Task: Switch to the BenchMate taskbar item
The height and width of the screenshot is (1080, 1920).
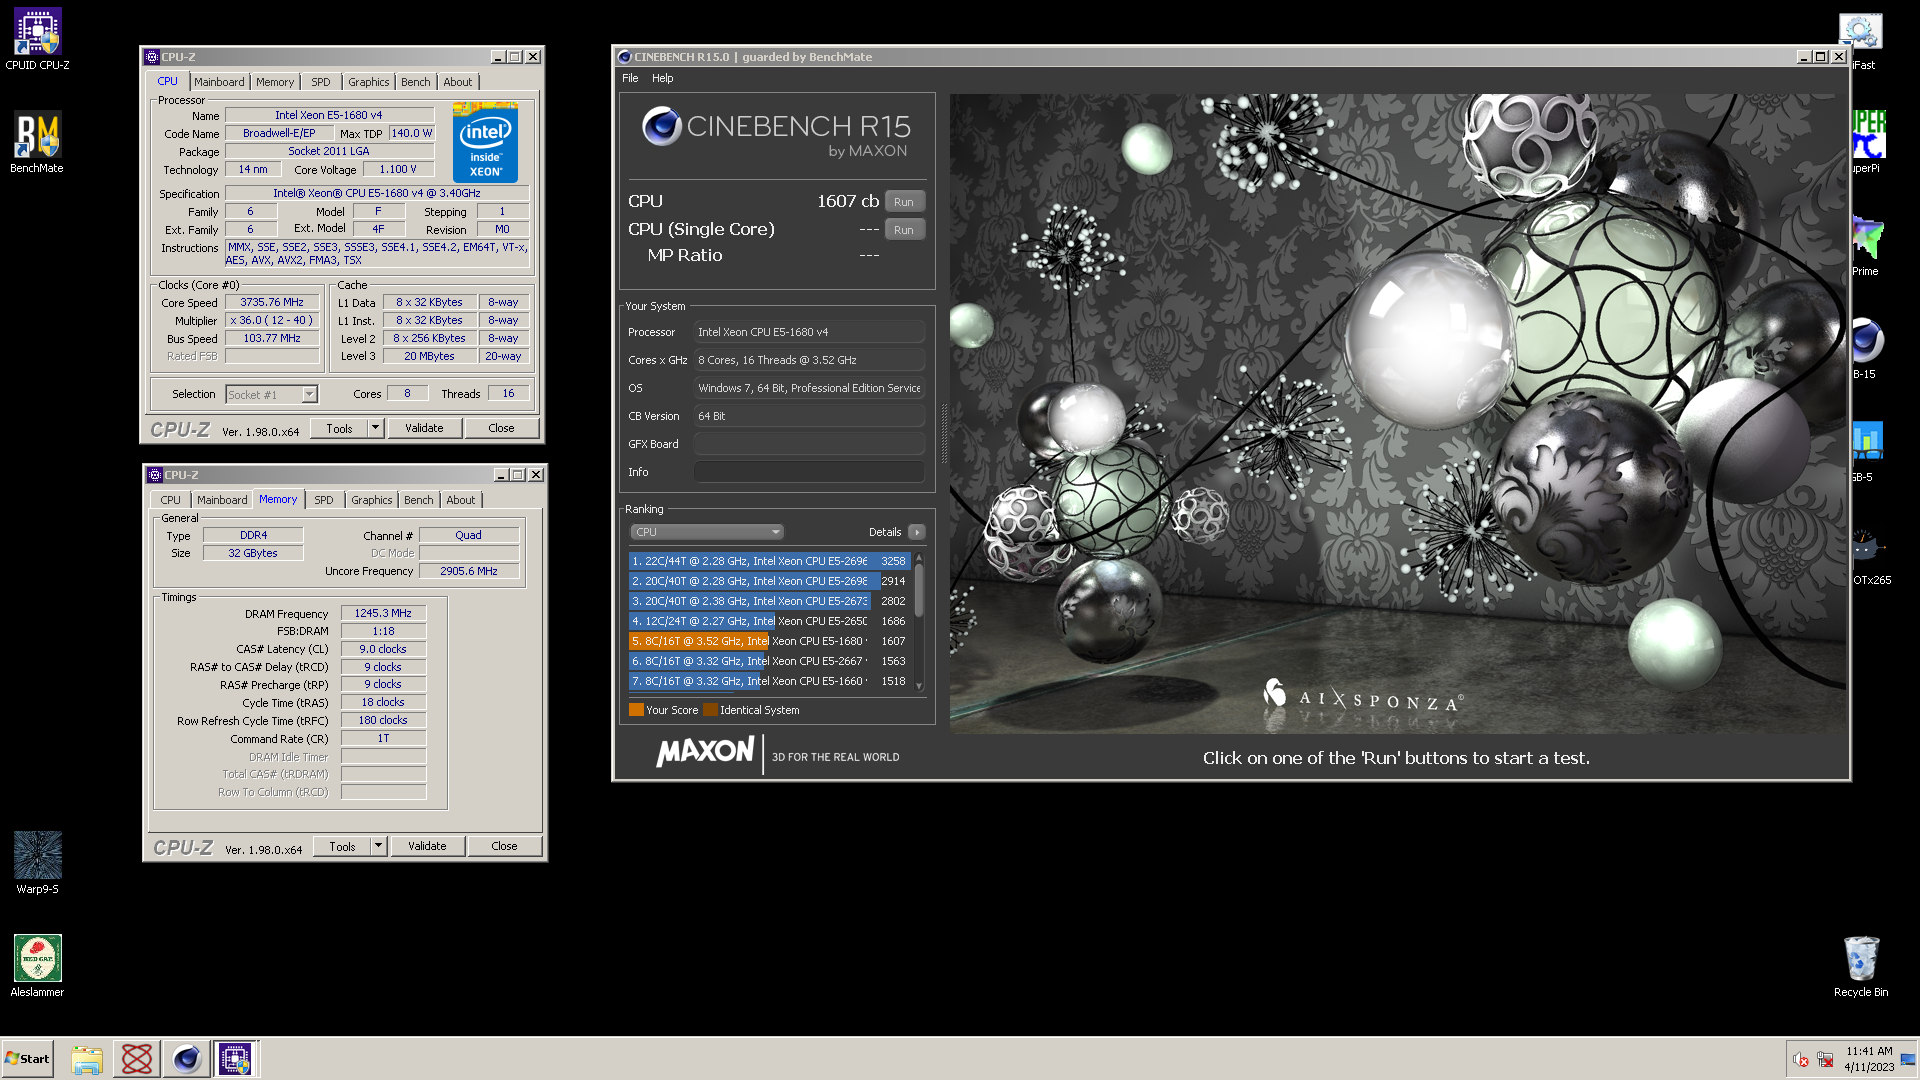Action: 137,1059
